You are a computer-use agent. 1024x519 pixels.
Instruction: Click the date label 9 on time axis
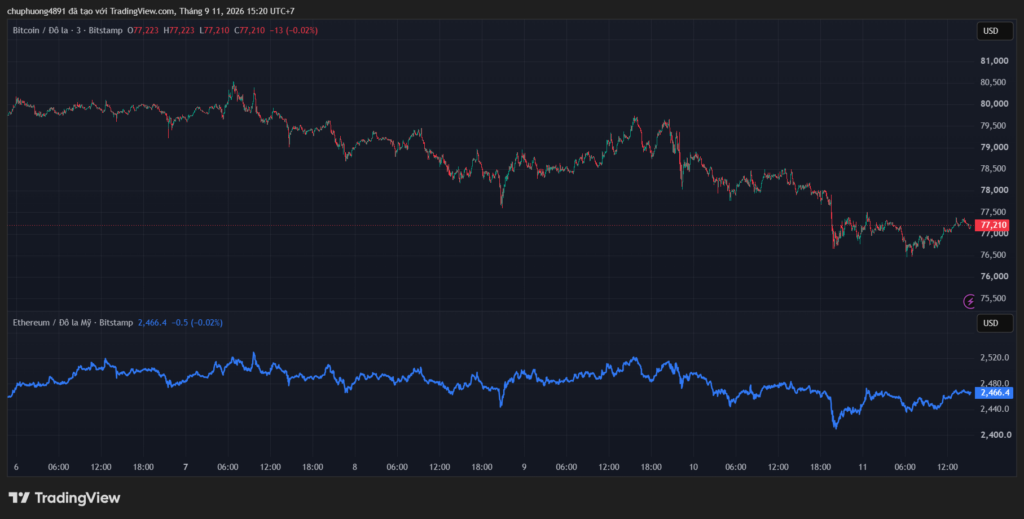(524, 467)
